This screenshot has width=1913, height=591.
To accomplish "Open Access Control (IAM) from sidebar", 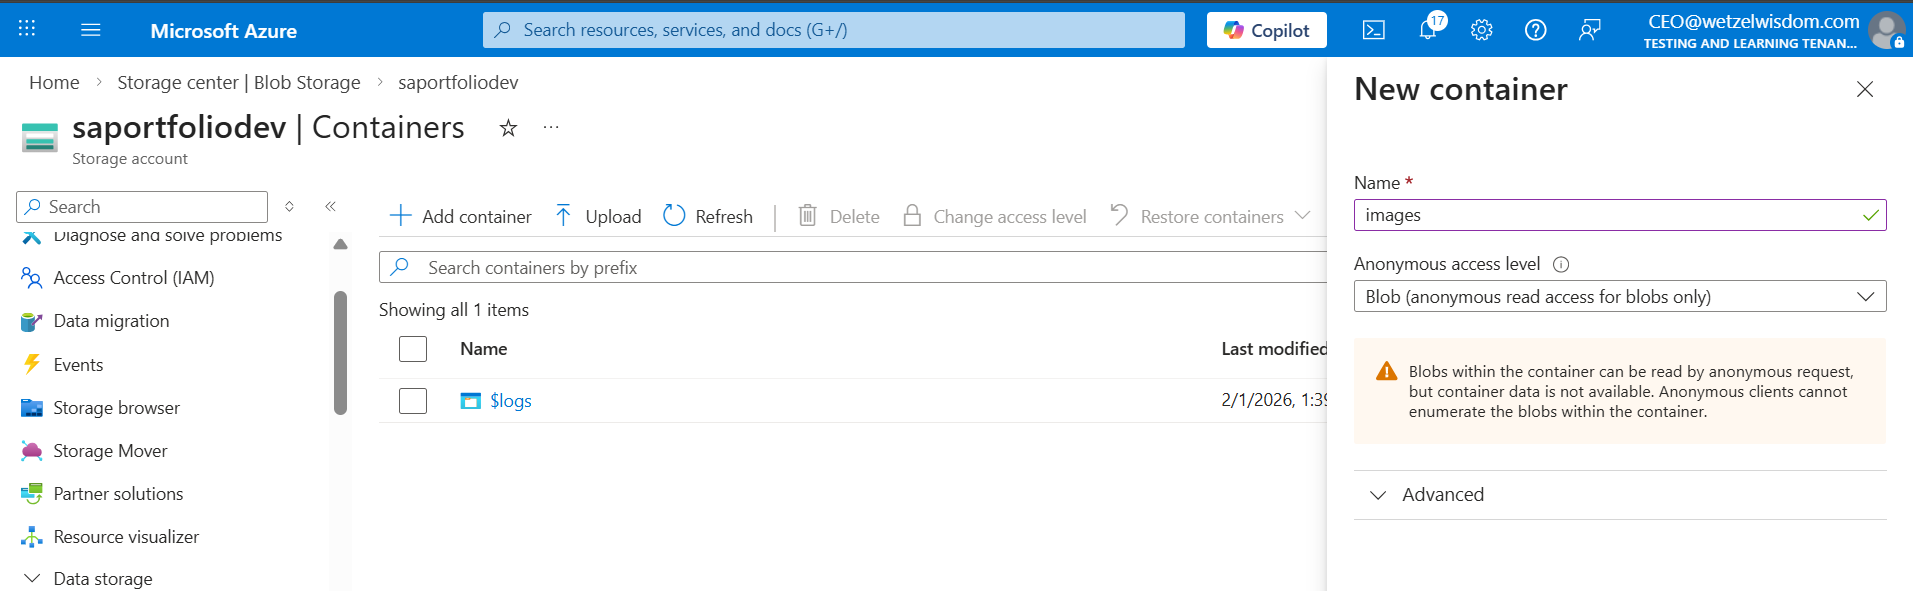I will 133,278.
